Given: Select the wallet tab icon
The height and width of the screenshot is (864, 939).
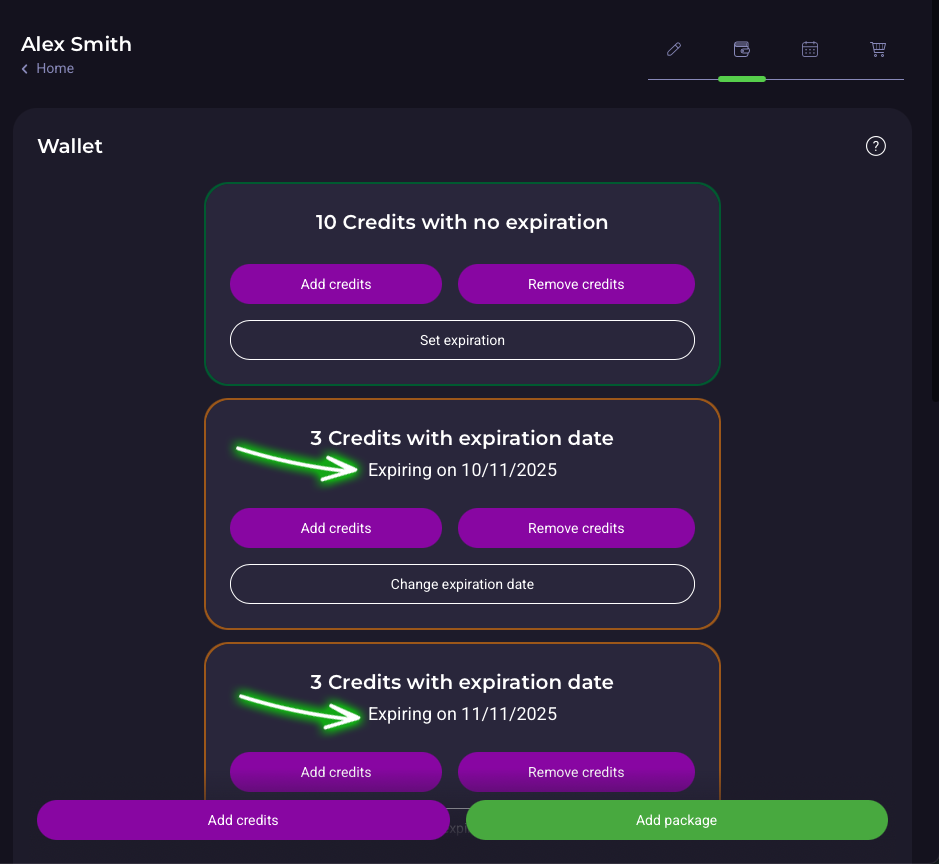Looking at the screenshot, I should point(742,49).
